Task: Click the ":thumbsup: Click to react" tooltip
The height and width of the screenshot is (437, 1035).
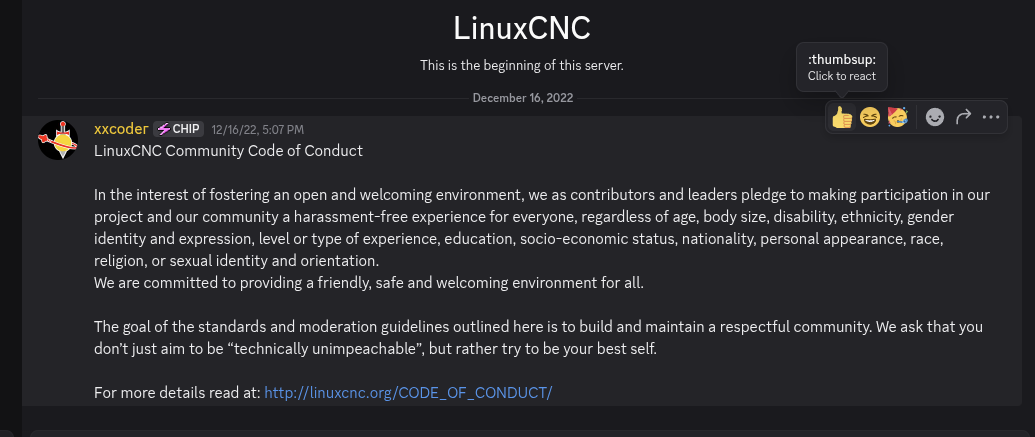Action: [x=841, y=68]
